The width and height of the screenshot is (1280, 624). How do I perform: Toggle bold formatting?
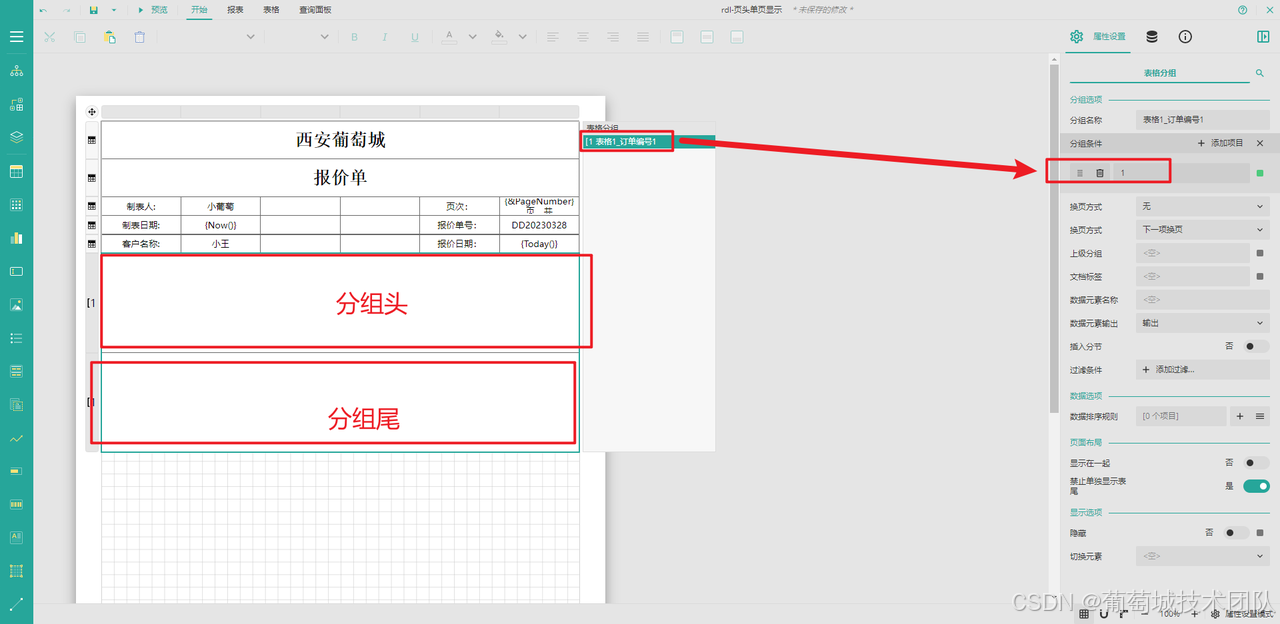click(354, 37)
